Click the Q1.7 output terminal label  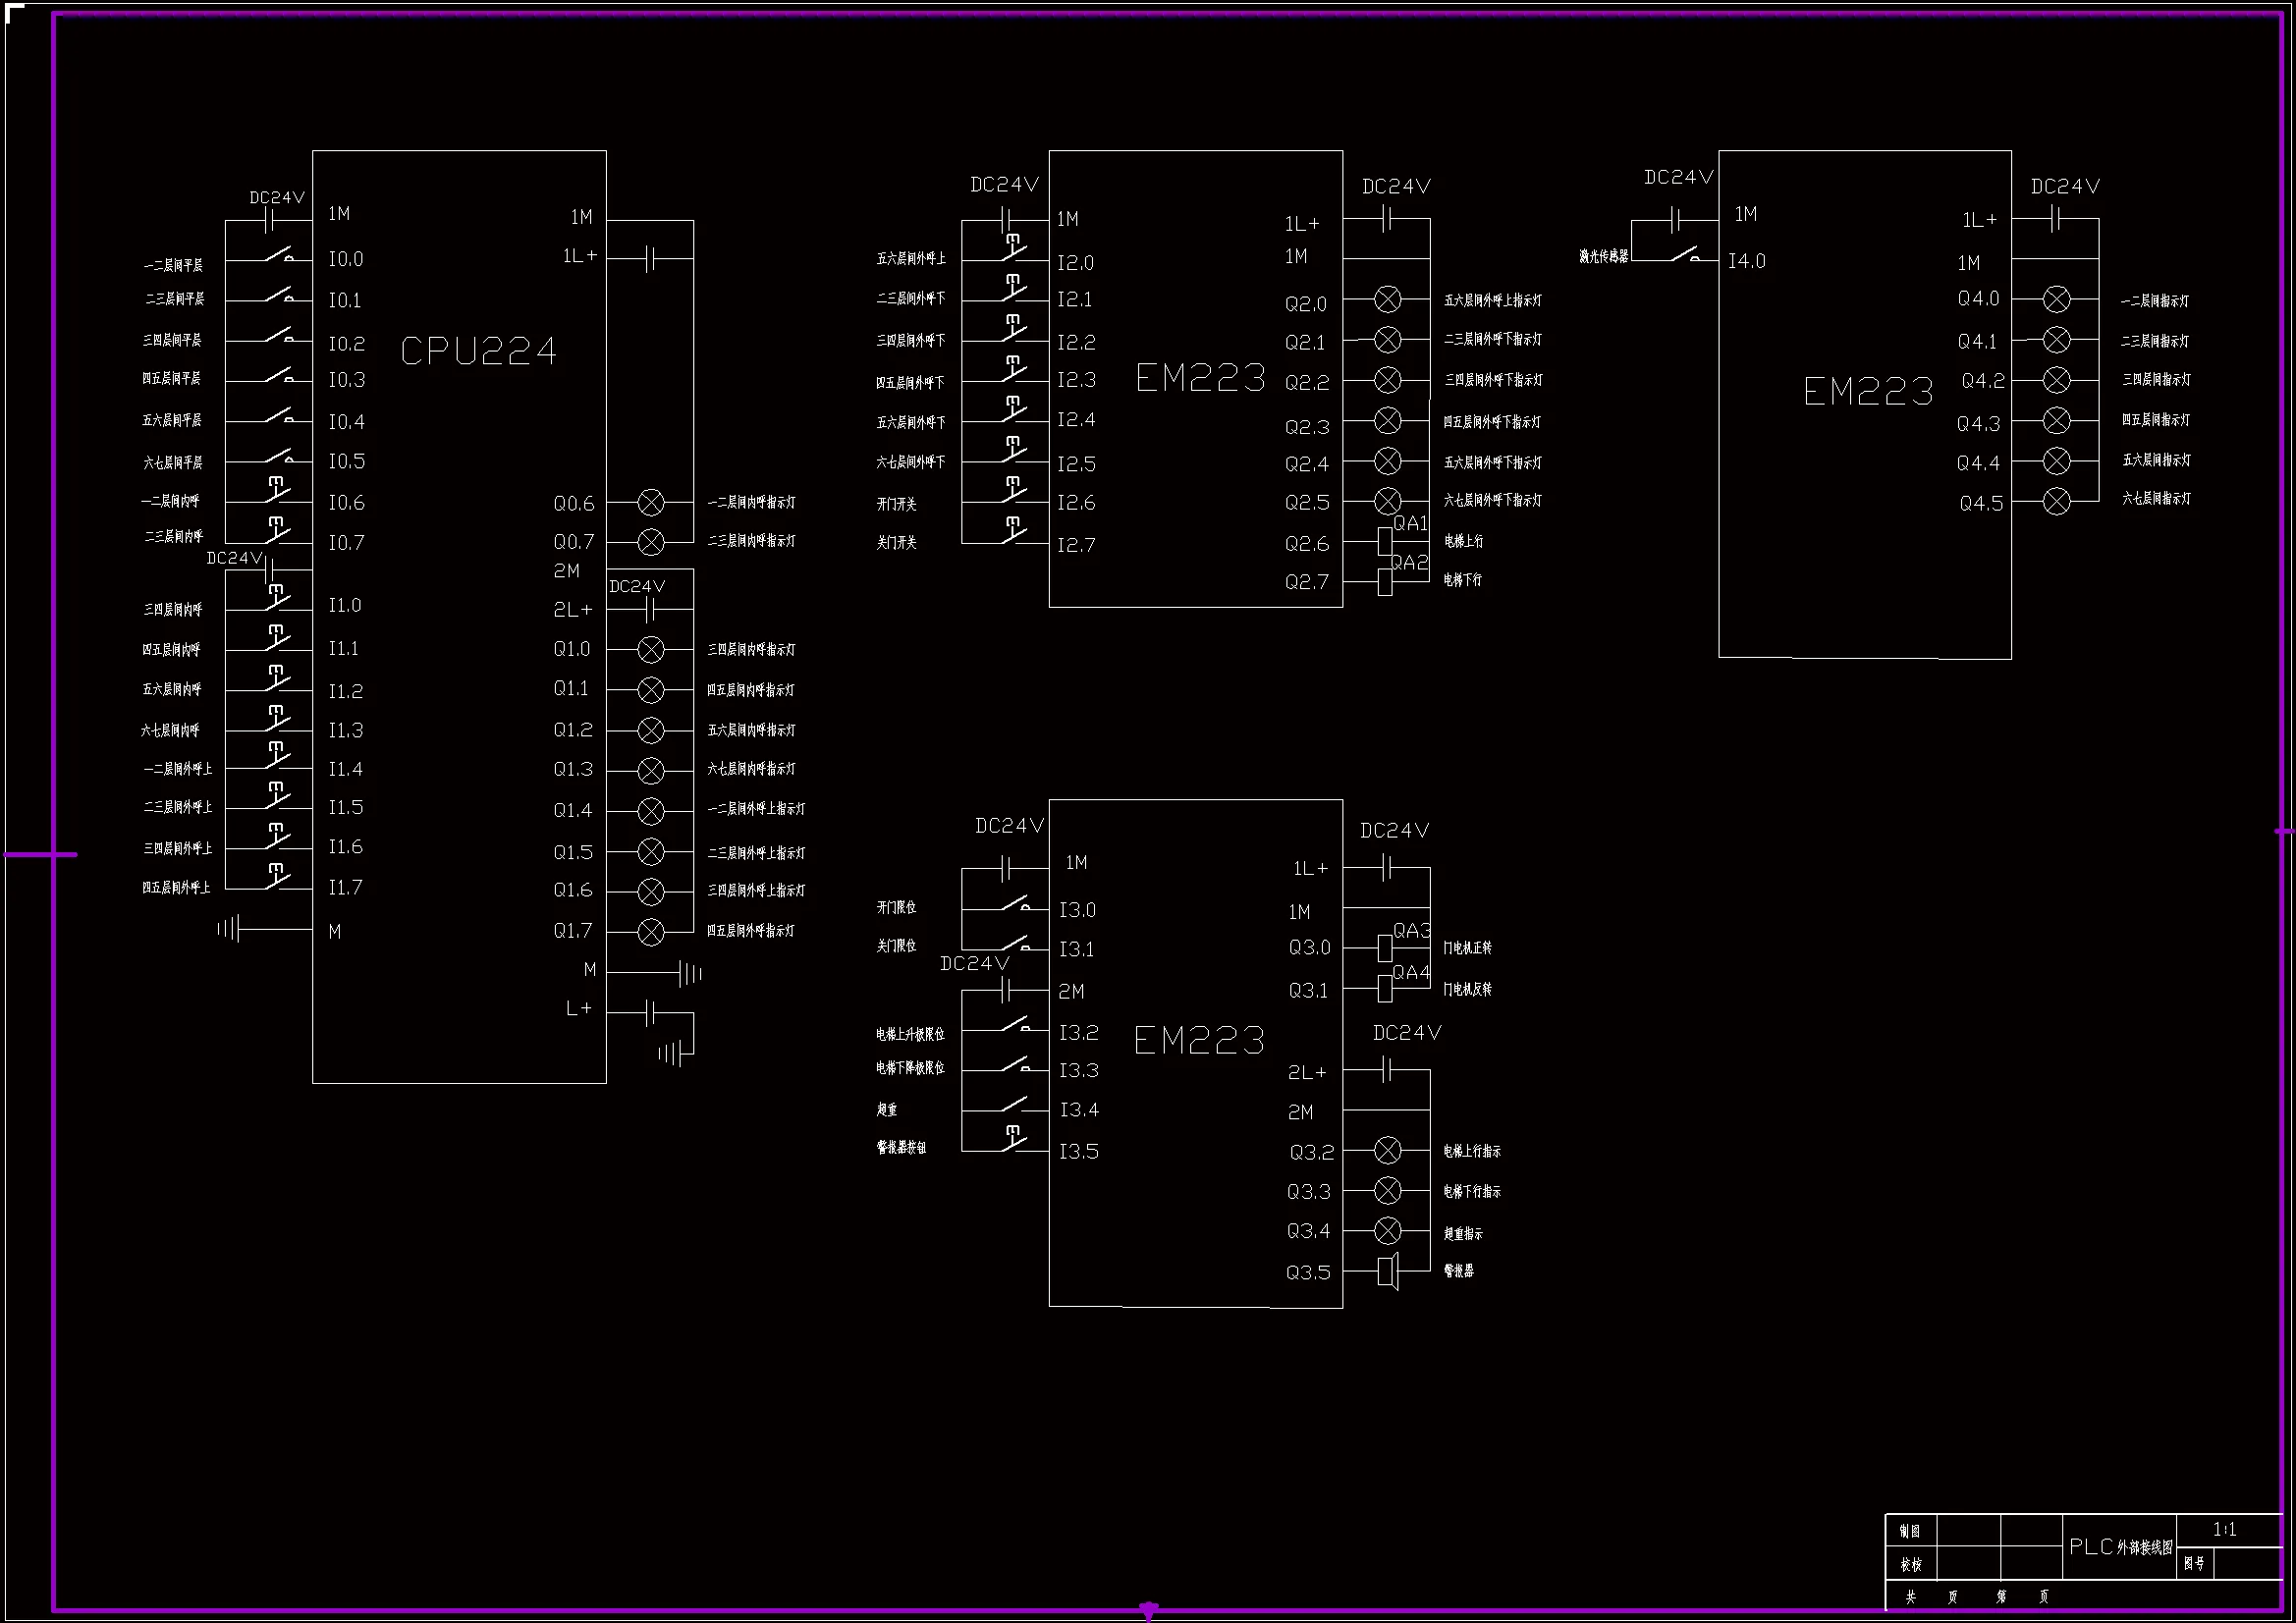click(573, 931)
